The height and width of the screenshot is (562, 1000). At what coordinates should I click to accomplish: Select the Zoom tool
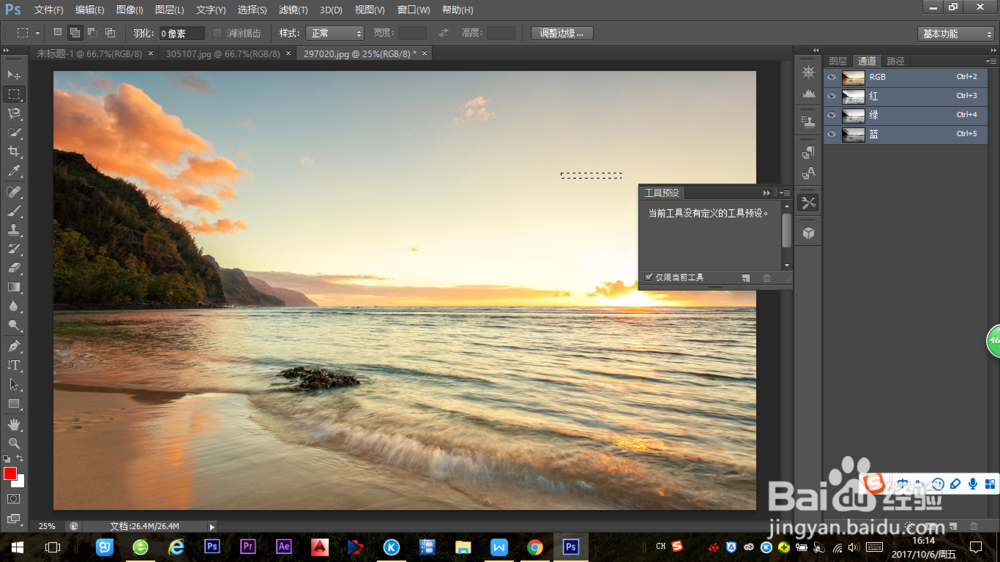(x=13, y=443)
